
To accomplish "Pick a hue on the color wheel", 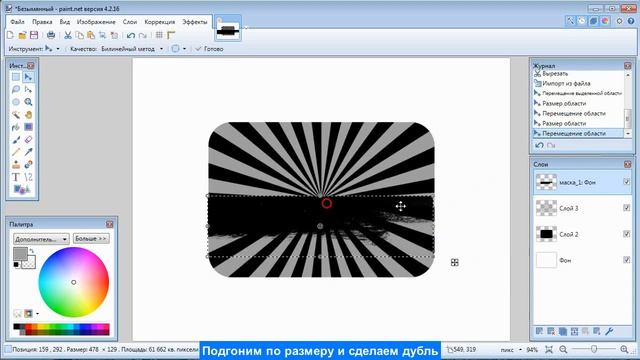I will coord(73,282).
